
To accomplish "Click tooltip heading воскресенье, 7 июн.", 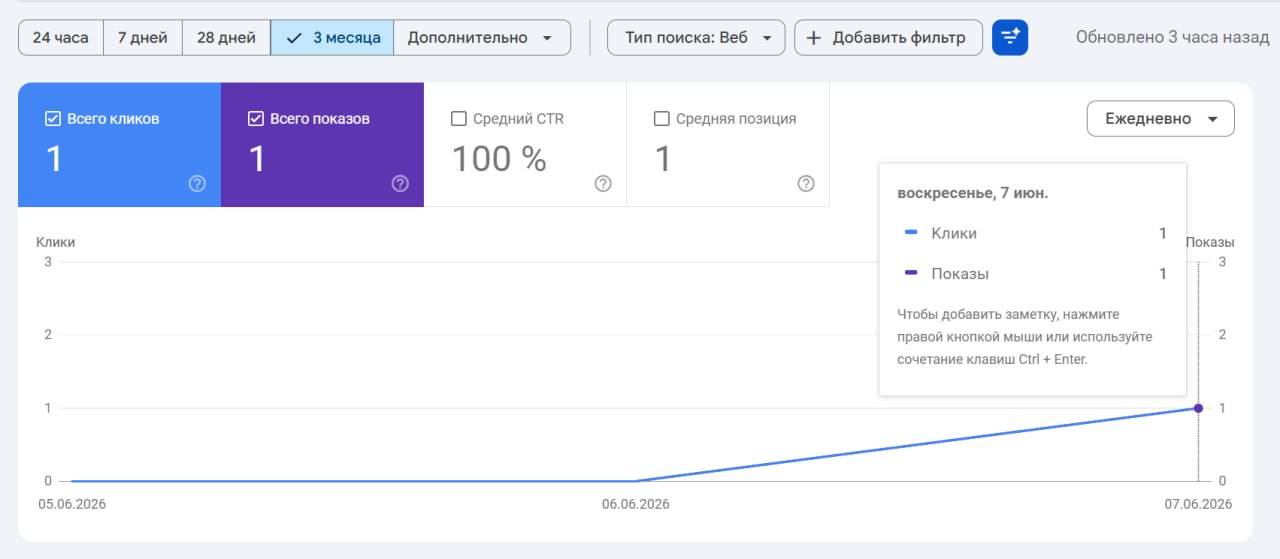I will (973, 193).
